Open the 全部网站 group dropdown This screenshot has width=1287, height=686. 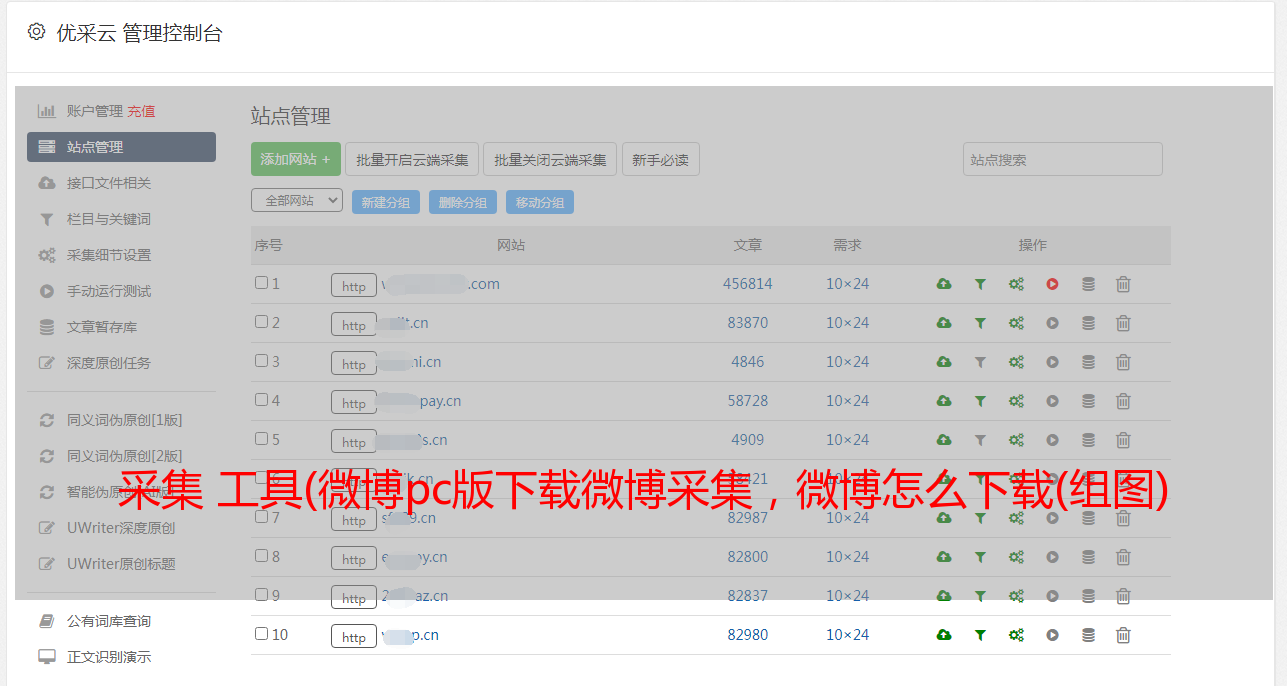coord(296,201)
